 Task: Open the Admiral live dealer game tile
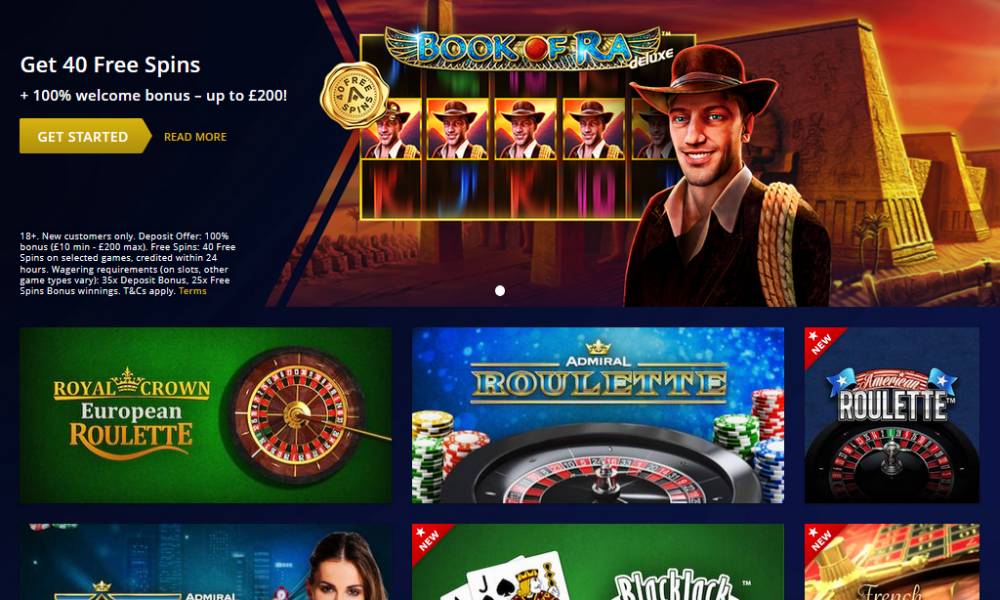point(205,562)
